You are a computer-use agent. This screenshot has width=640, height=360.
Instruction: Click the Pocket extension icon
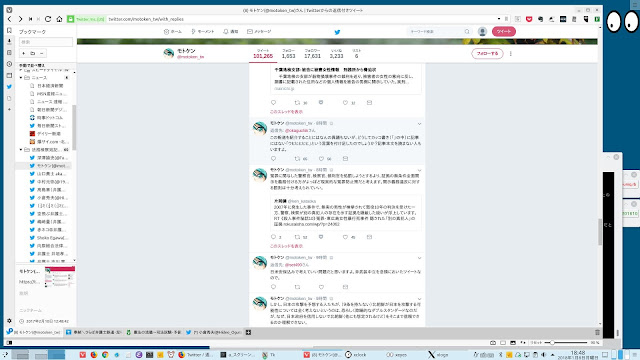pyautogui.click(x=529, y=19)
